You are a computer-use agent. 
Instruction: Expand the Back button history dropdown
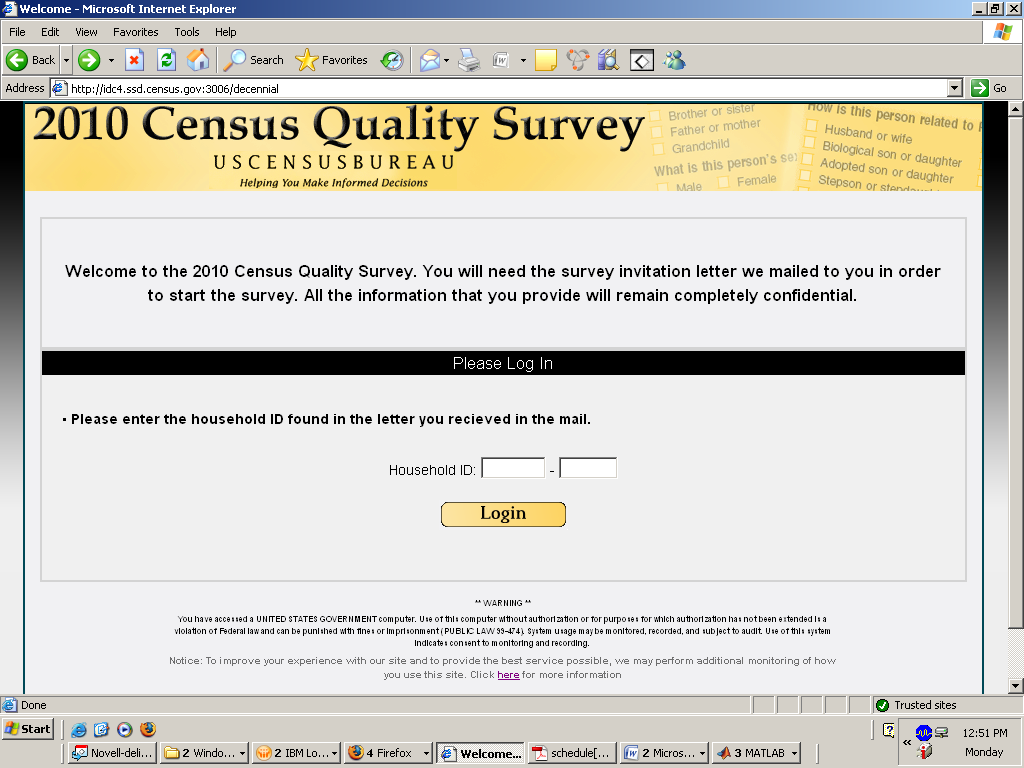tap(66, 60)
